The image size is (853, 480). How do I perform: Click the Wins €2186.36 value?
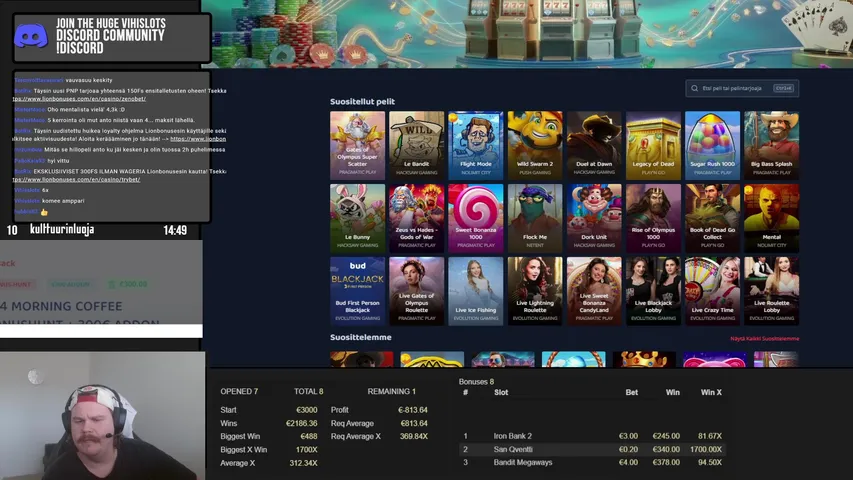[x=301, y=423]
